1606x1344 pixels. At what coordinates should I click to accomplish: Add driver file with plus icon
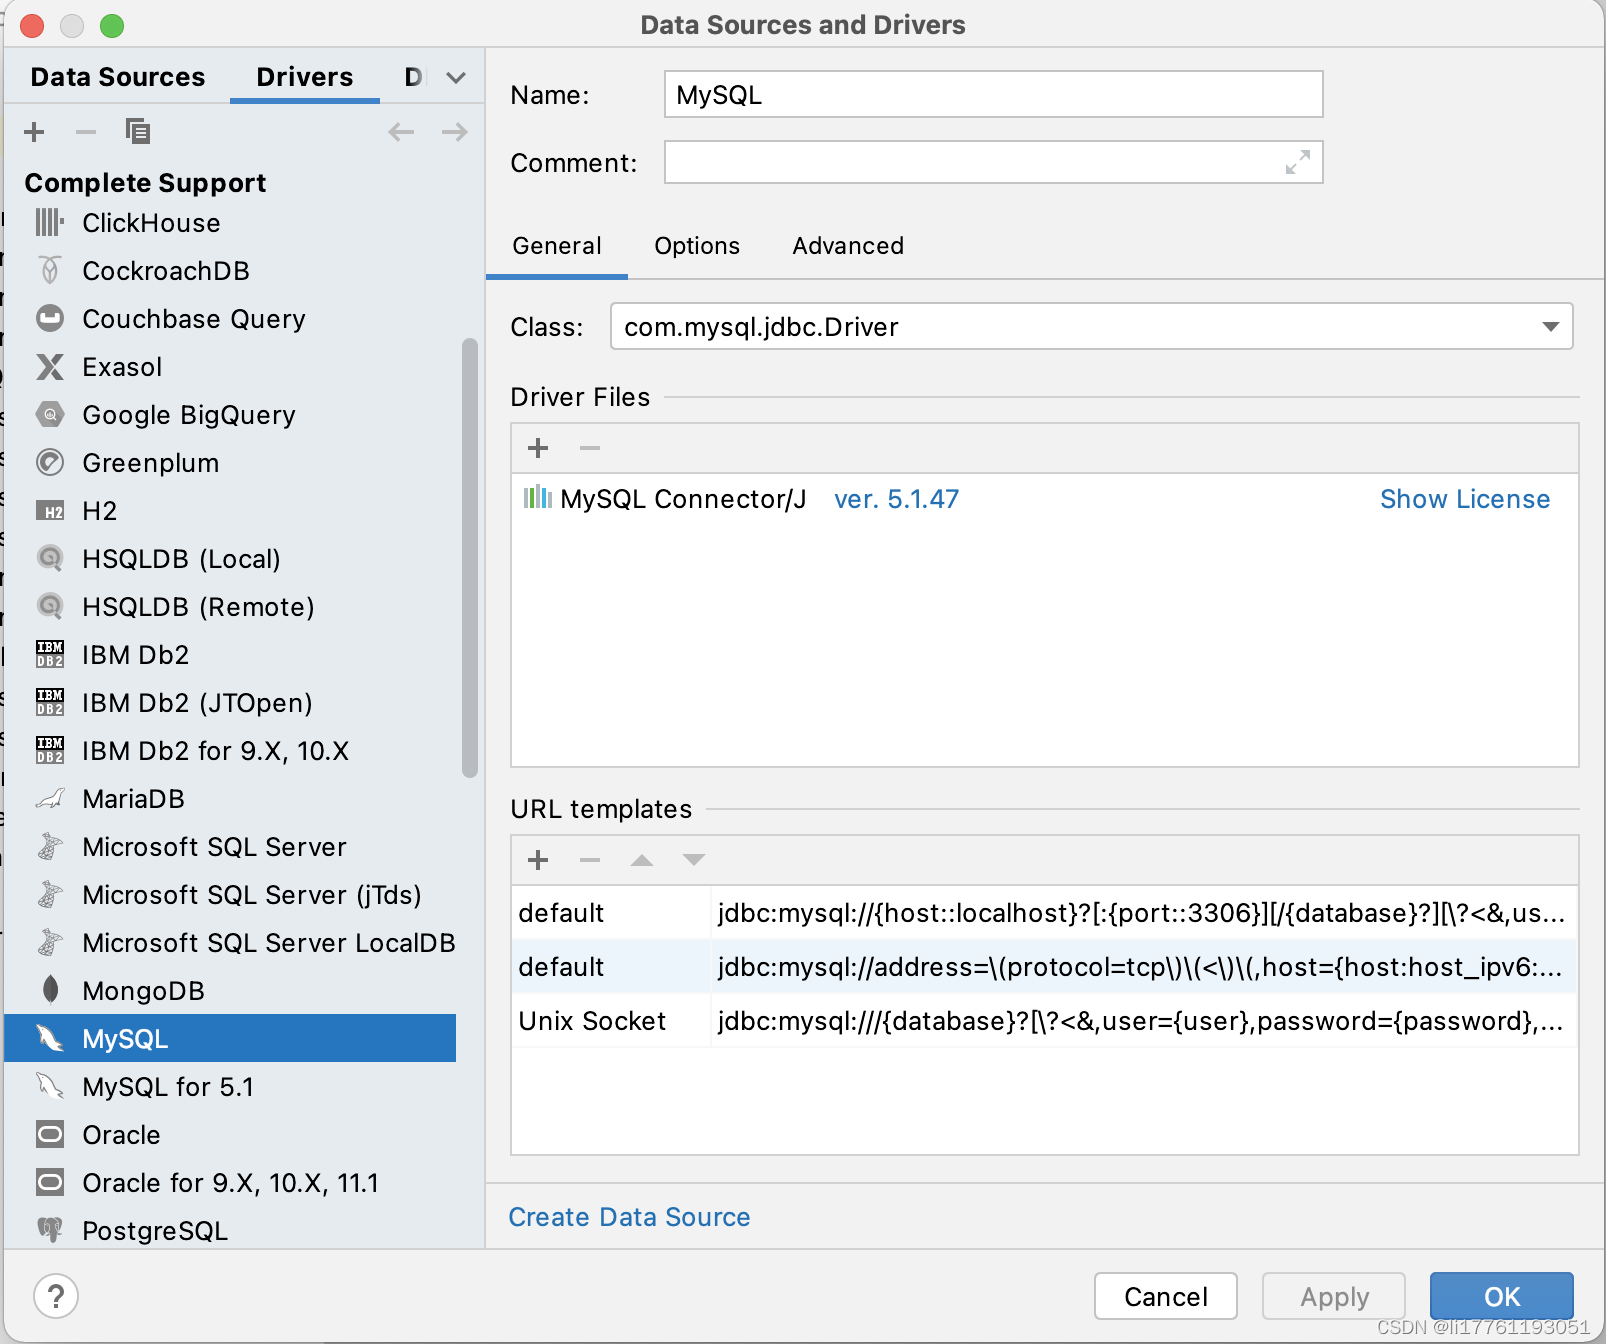click(x=537, y=448)
